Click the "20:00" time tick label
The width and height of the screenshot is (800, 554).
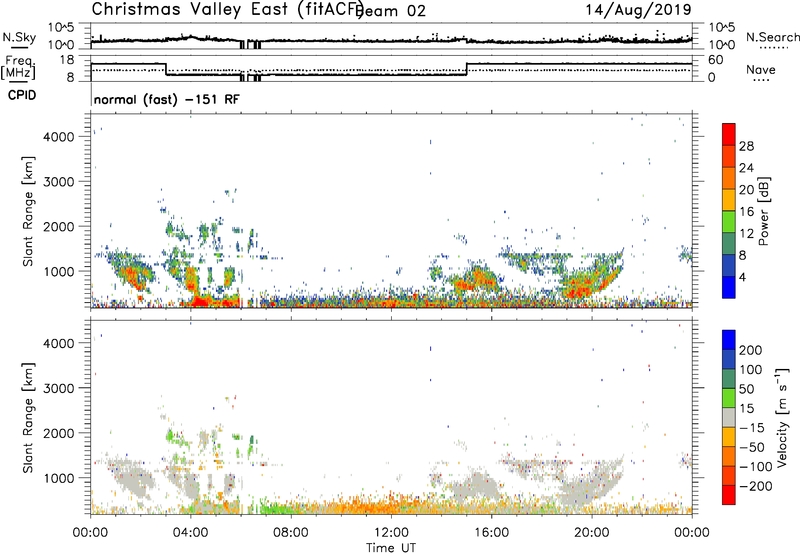pos(592,533)
